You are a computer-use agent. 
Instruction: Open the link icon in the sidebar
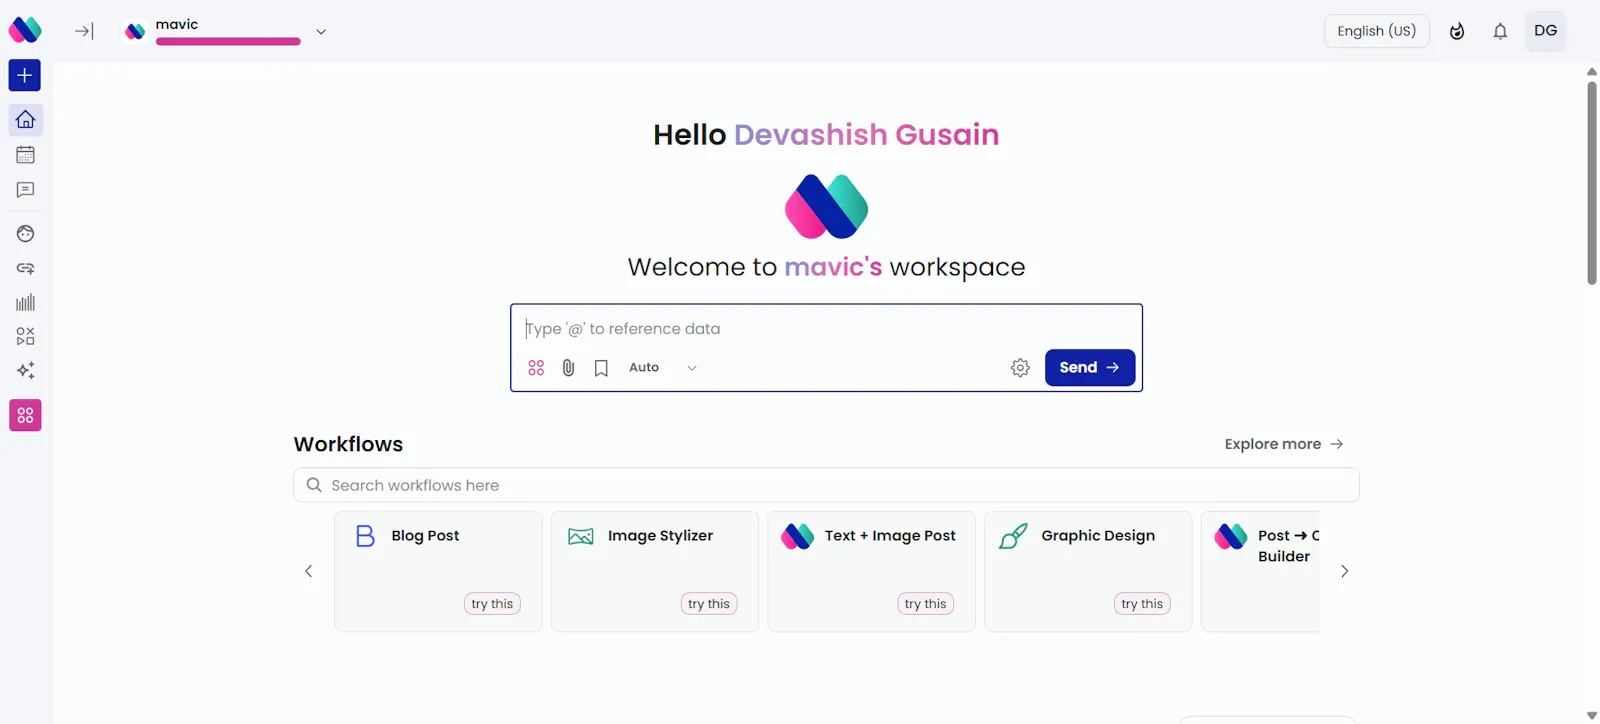pyautogui.click(x=25, y=268)
